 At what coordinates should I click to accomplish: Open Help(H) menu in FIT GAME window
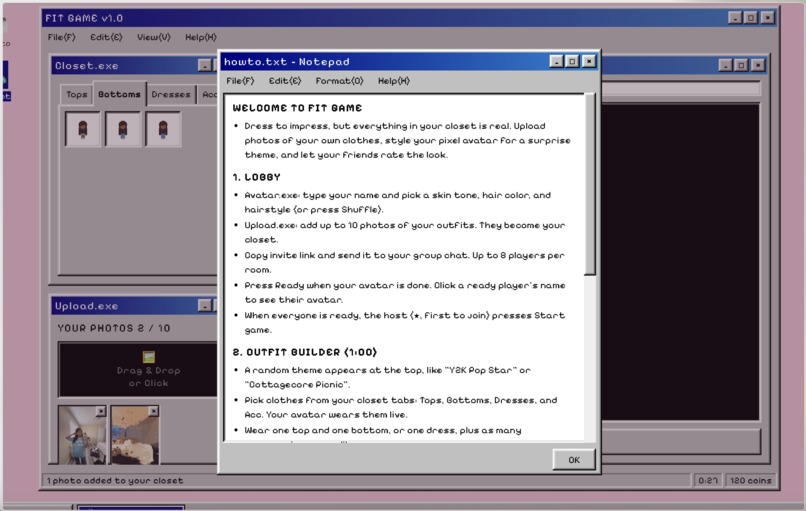(200, 37)
